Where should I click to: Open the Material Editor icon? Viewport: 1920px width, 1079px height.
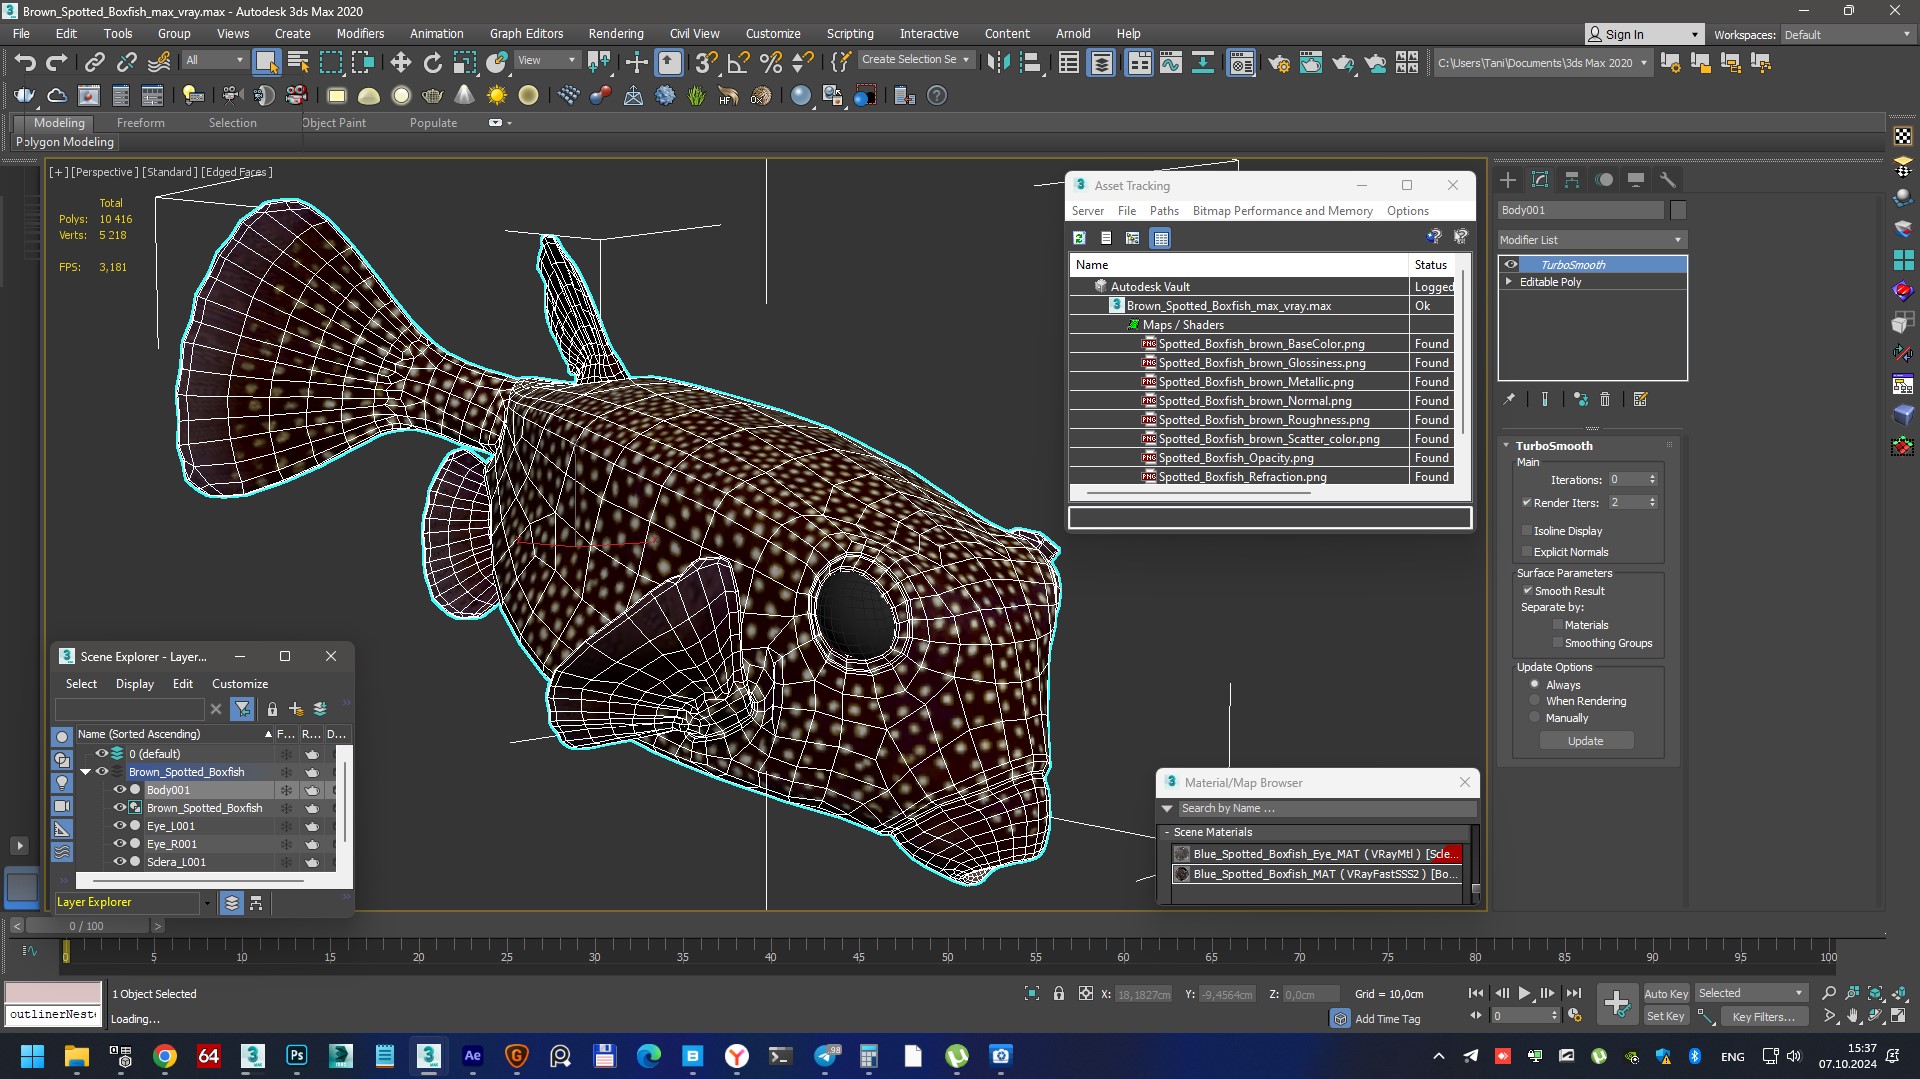1242,63
